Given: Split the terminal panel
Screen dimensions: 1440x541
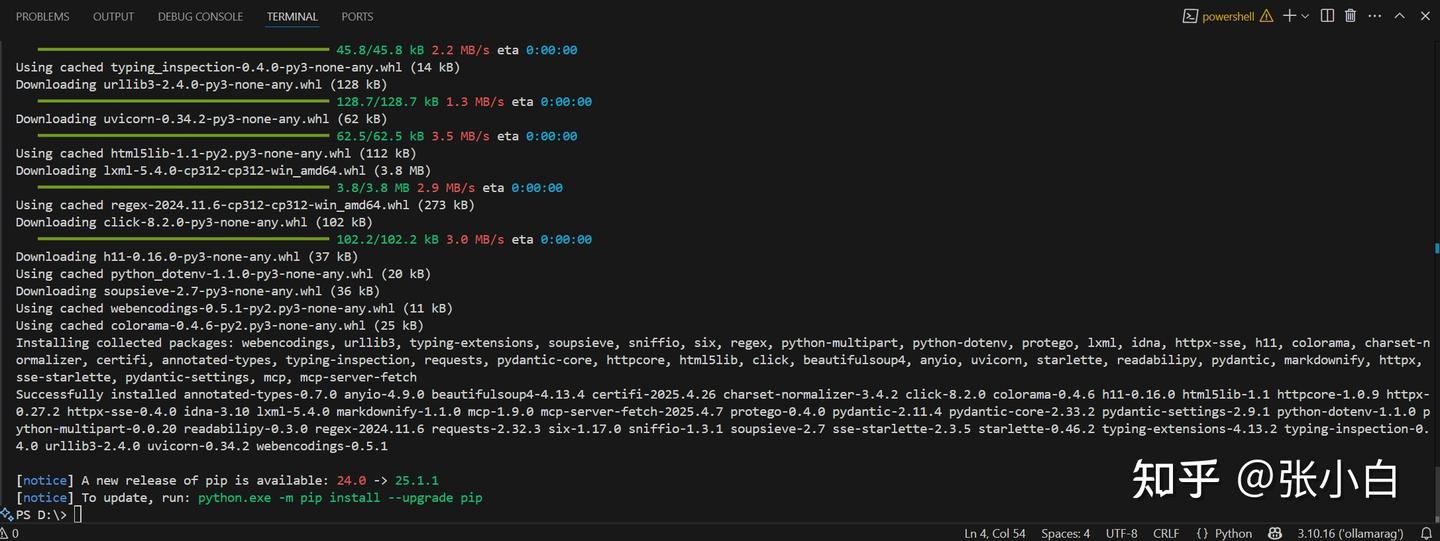Looking at the screenshot, I should click(x=1327, y=16).
